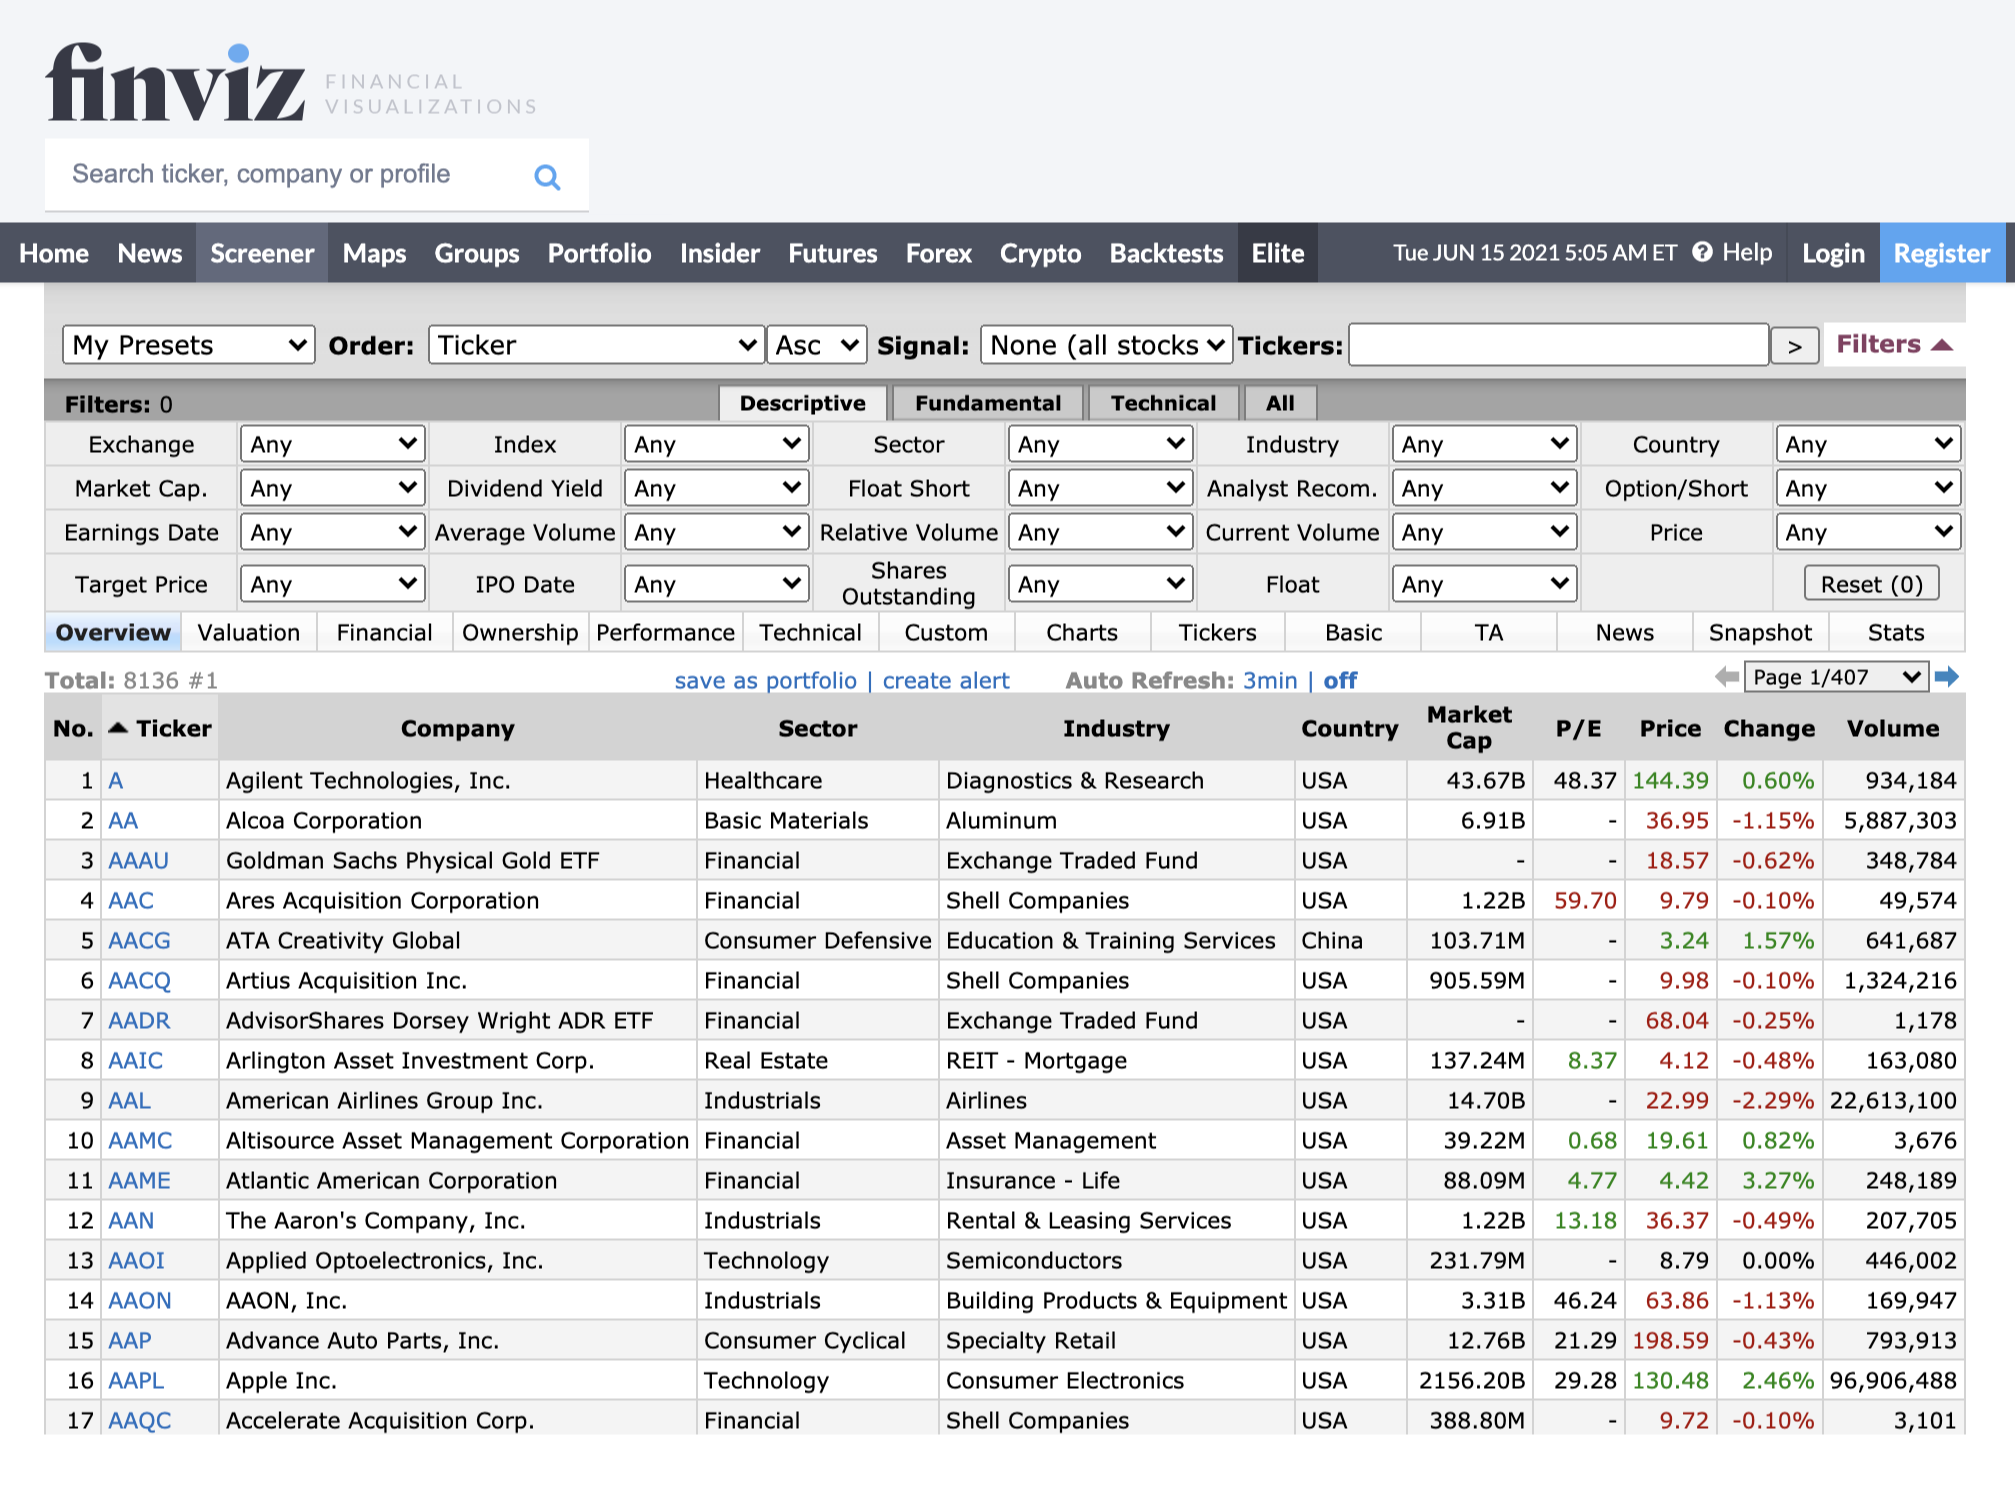The width and height of the screenshot is (2015, 1494).
Task: Open the Maps menu item
Action: 374,253
